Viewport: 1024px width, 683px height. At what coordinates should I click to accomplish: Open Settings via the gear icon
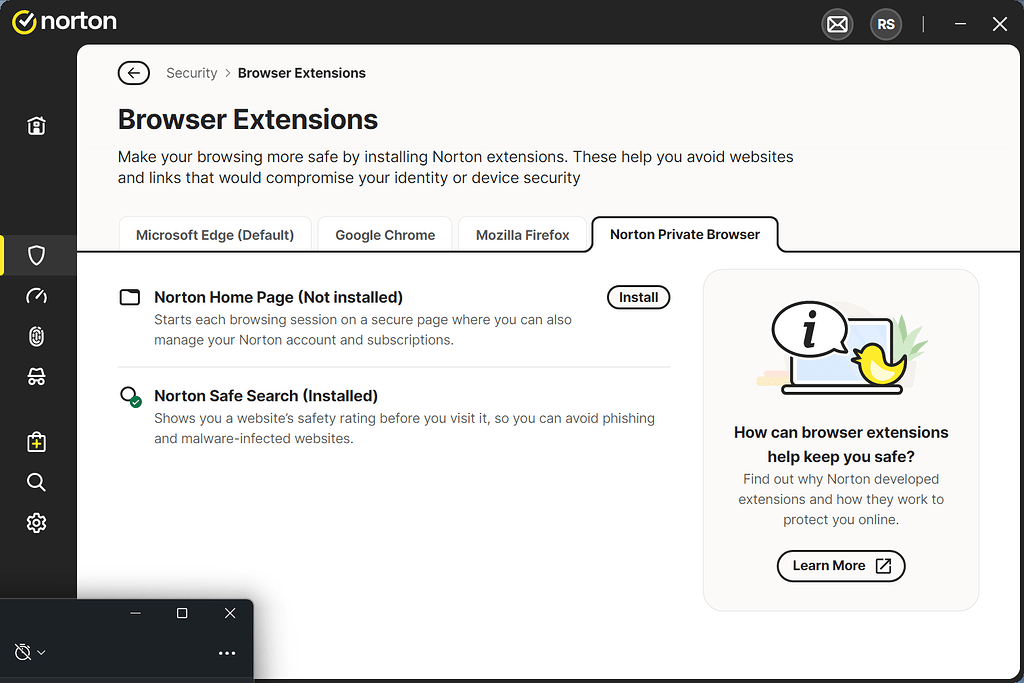36,522
